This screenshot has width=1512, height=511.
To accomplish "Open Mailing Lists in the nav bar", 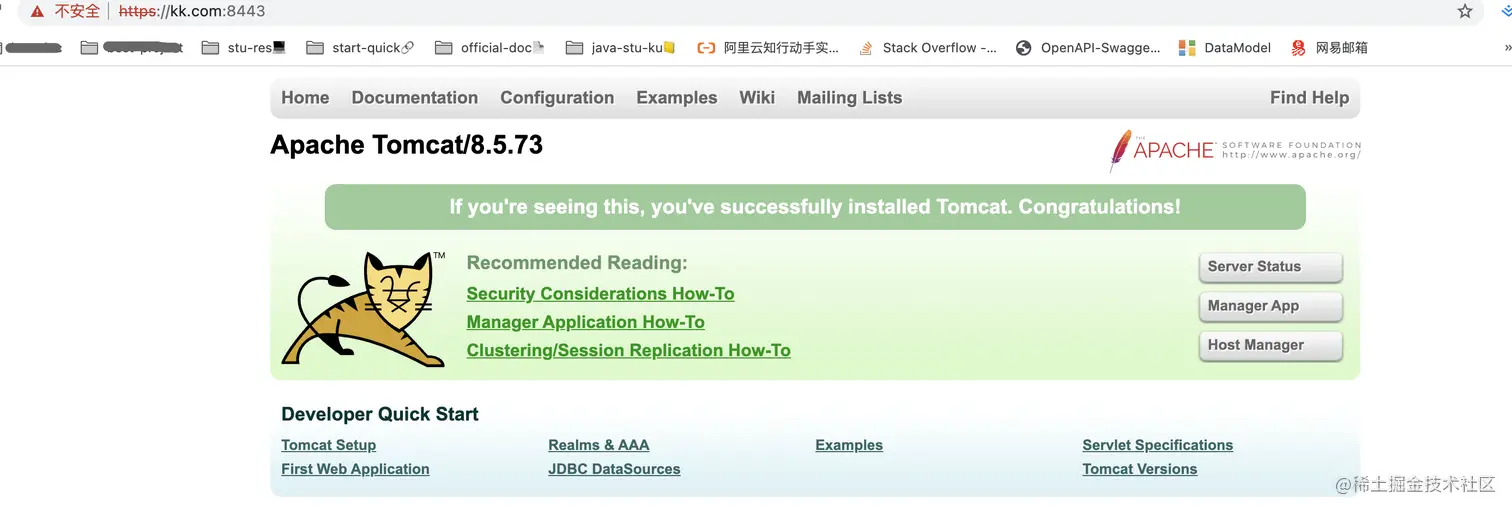I will tap(849, 97).
